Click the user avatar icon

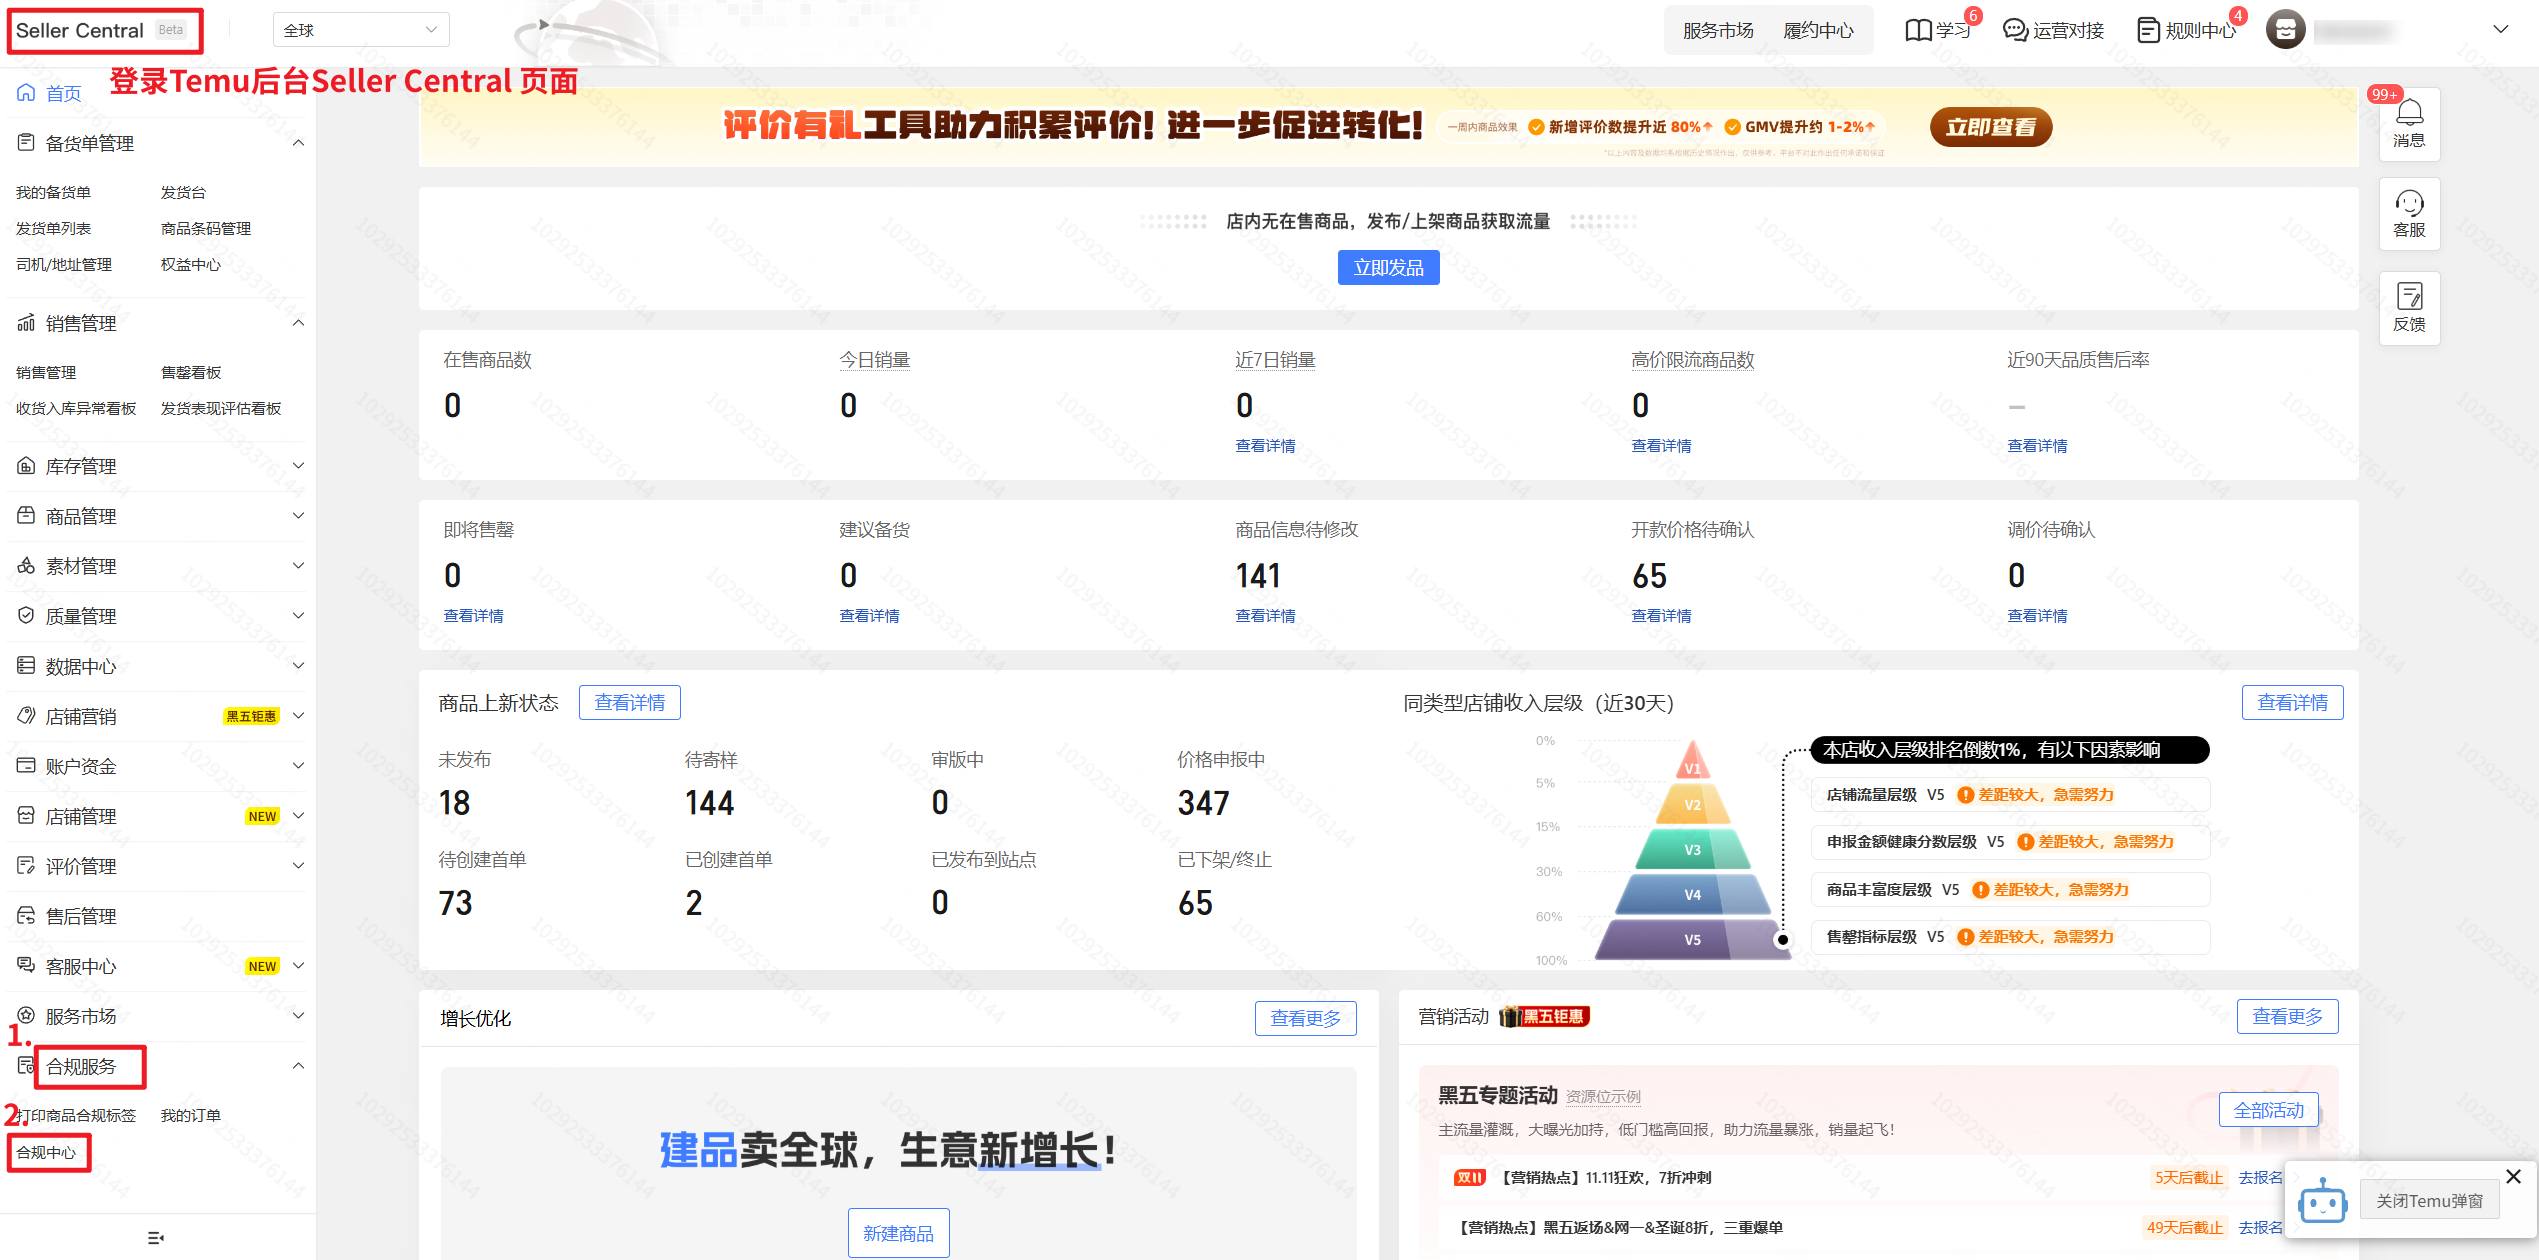click(x=2285, y=31)
